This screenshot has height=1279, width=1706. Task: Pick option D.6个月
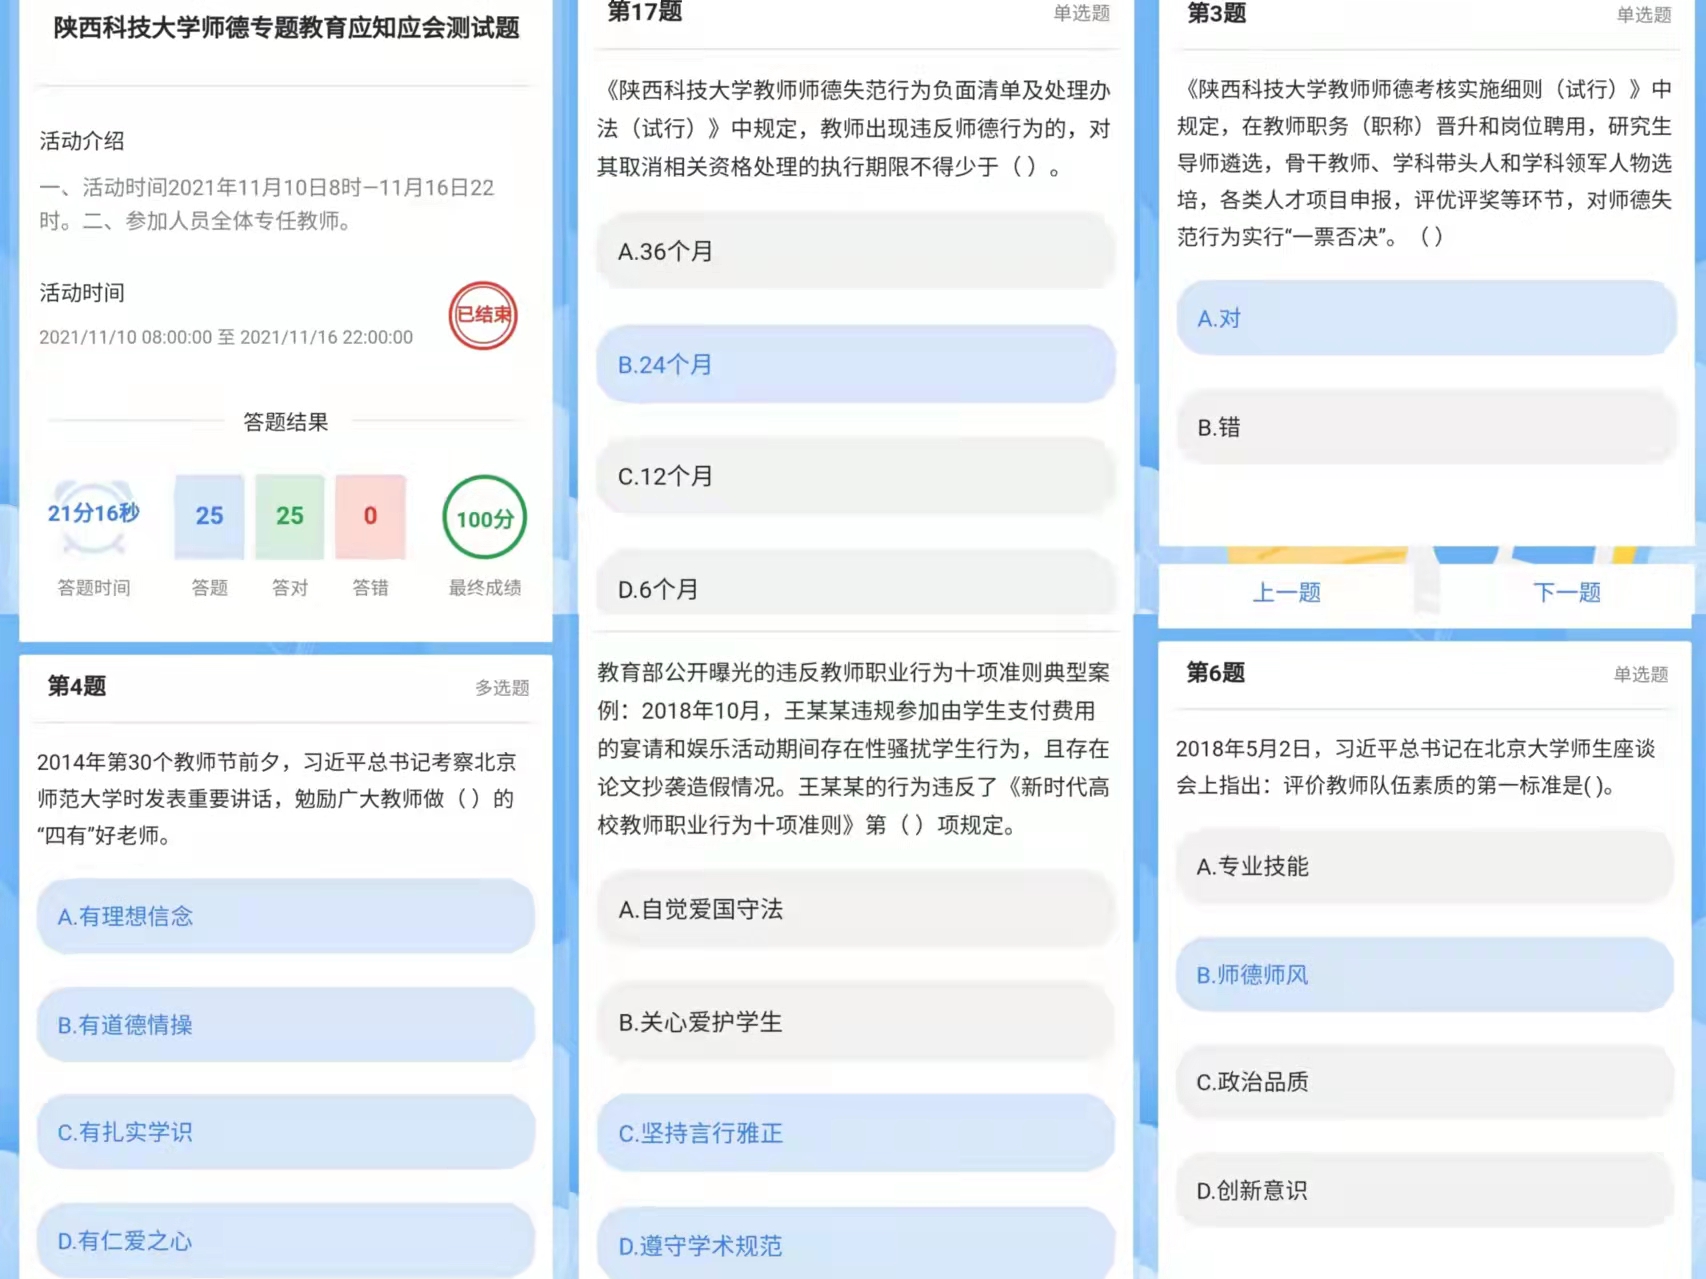pyautogui.click(x=855, y=588)
